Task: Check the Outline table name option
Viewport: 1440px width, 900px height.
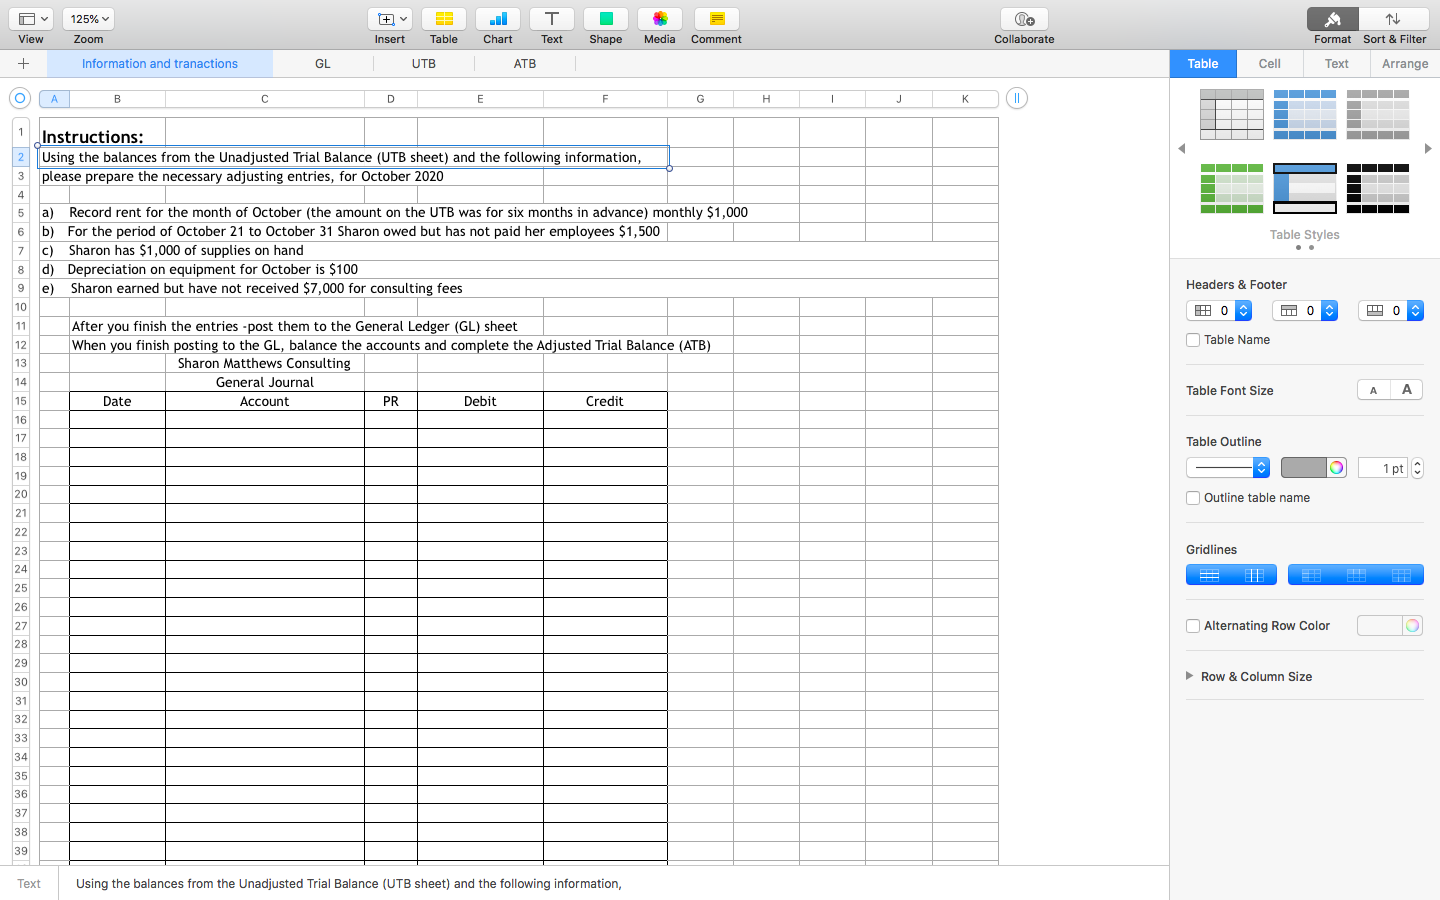Action: tap(1192, 497)
